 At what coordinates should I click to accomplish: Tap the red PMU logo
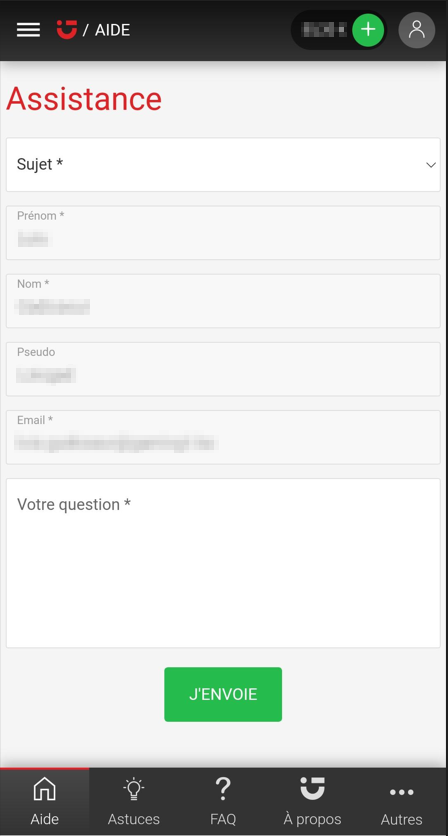click(x=67, y=29)
